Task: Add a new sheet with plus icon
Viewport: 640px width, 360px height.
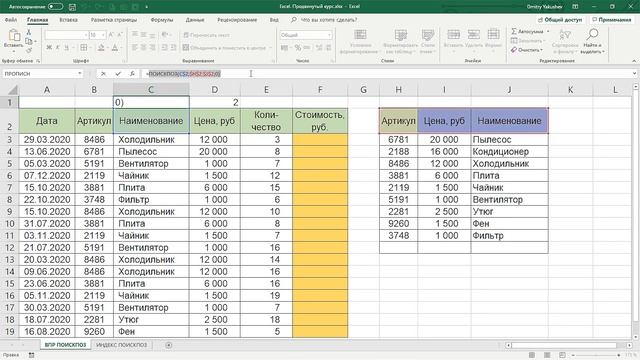Action: (168, 345)
